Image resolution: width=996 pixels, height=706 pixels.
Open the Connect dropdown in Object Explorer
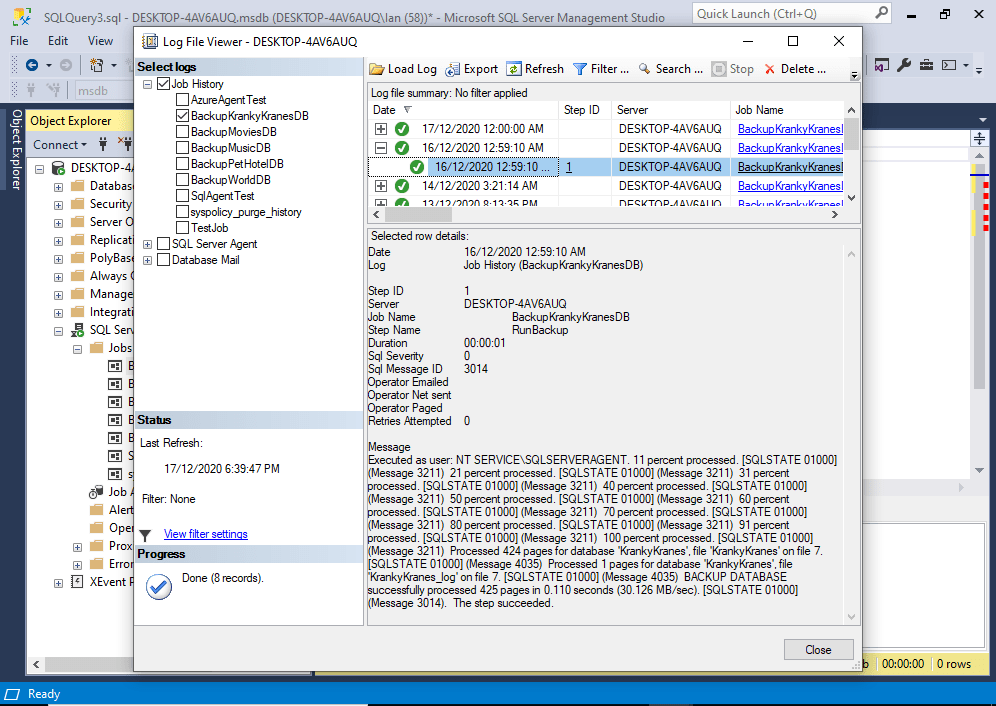pyautogui.click(x=60, y=145)
